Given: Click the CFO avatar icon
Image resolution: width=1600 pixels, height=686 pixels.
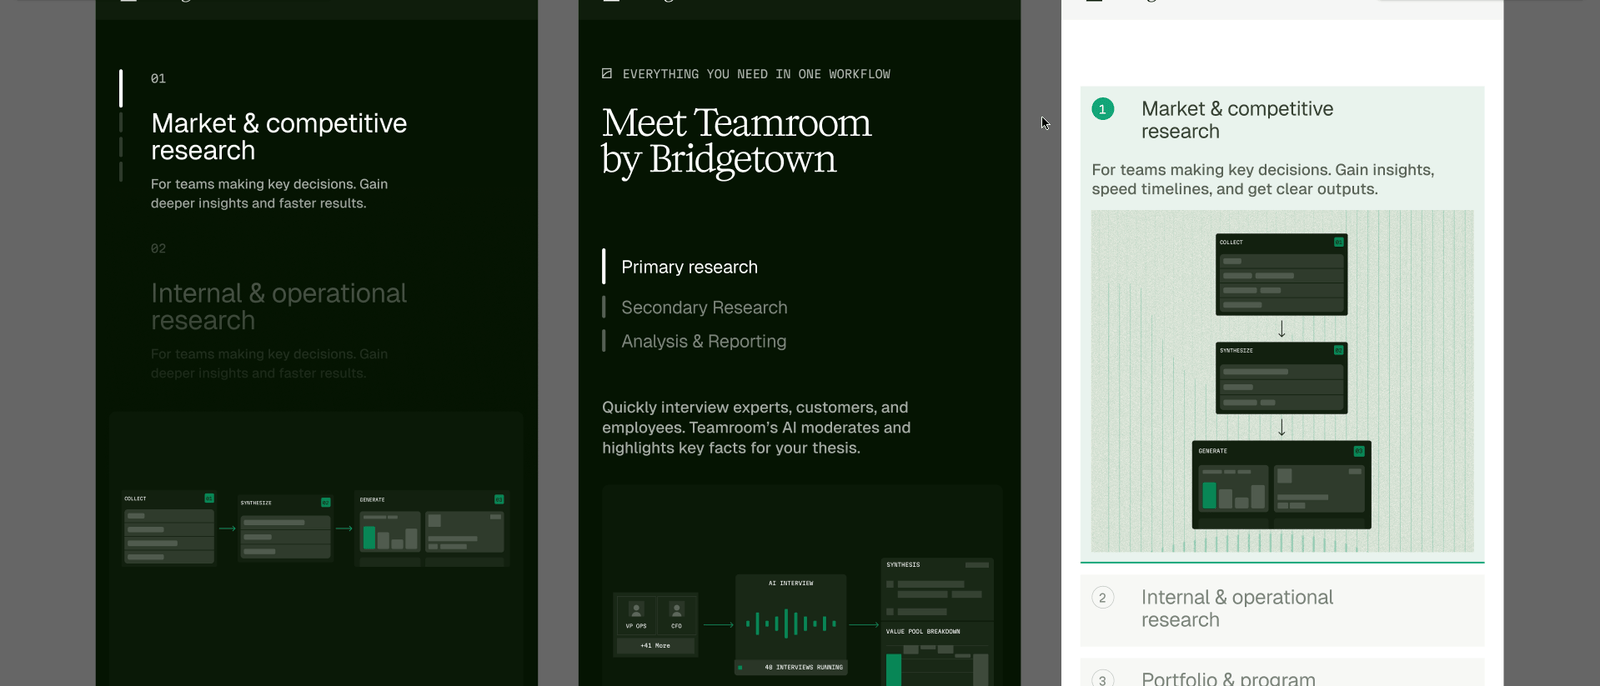Looking at the screenshot, I should click(677, 609).
